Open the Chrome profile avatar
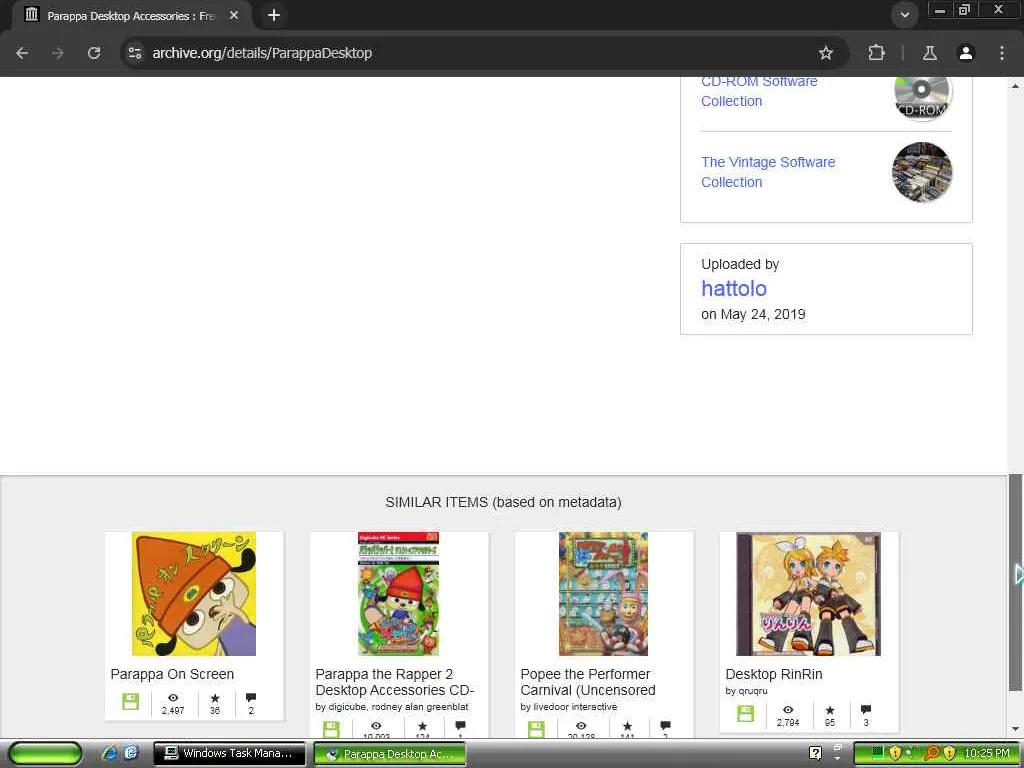The height and width of the screenshot is (768, 1024). coord(966,53)
